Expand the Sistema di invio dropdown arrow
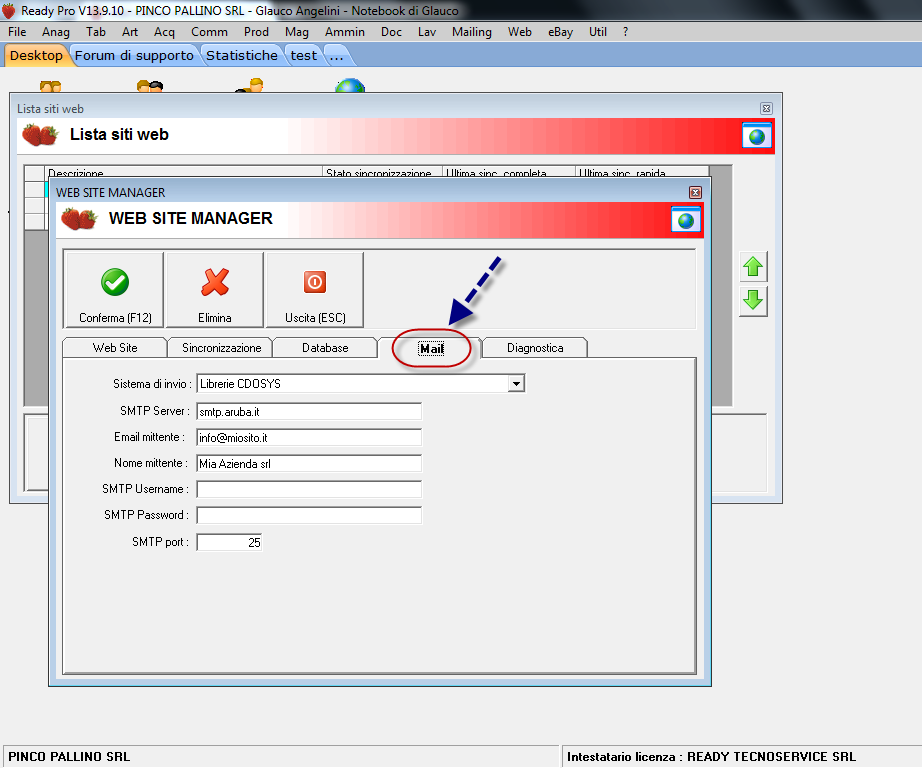The image size is (922, 768). click(516, 383)
